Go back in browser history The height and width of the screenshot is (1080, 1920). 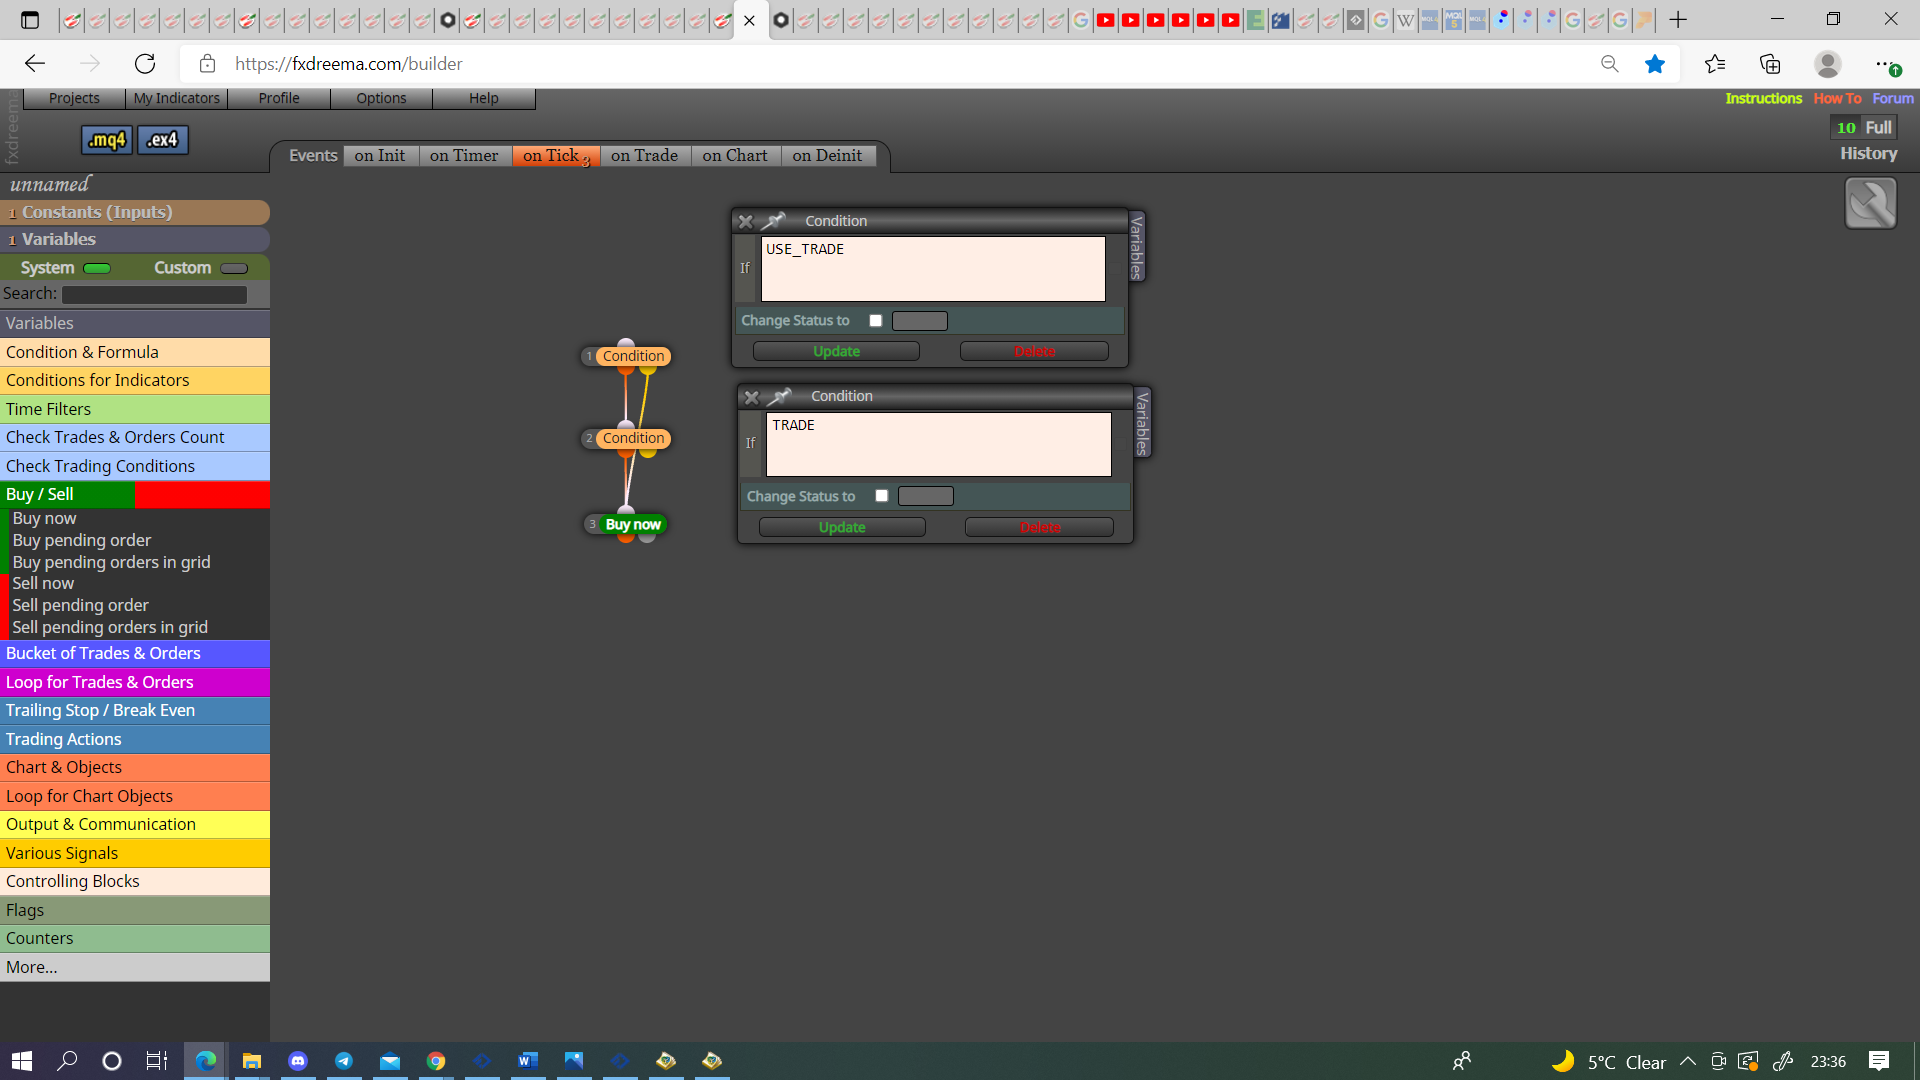pyautogui.click(x=35, y=64)
